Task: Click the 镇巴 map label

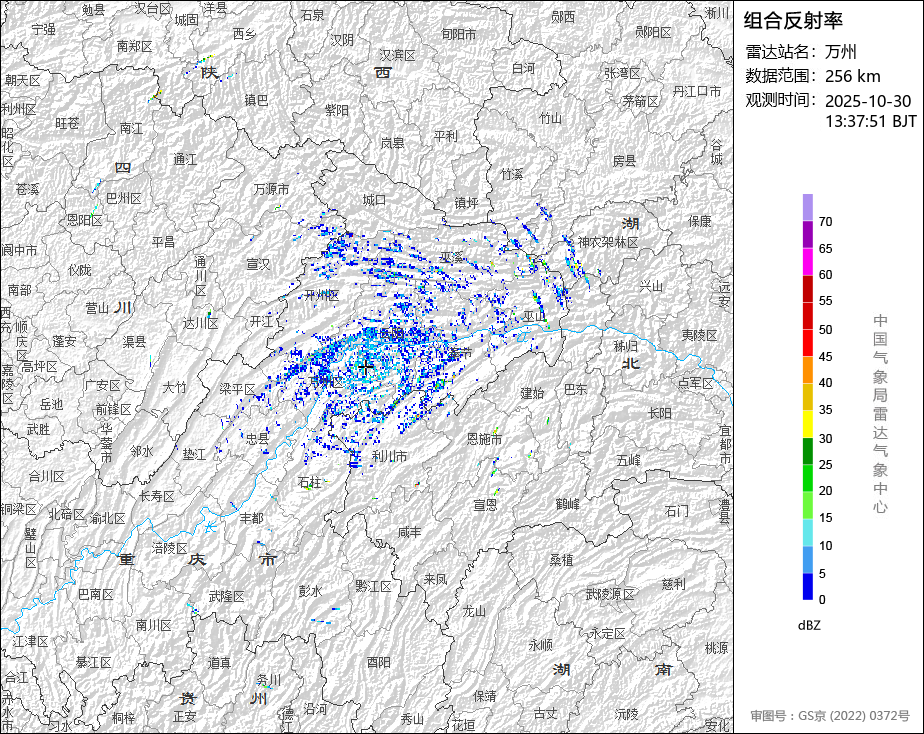Action: click(256, 101)
